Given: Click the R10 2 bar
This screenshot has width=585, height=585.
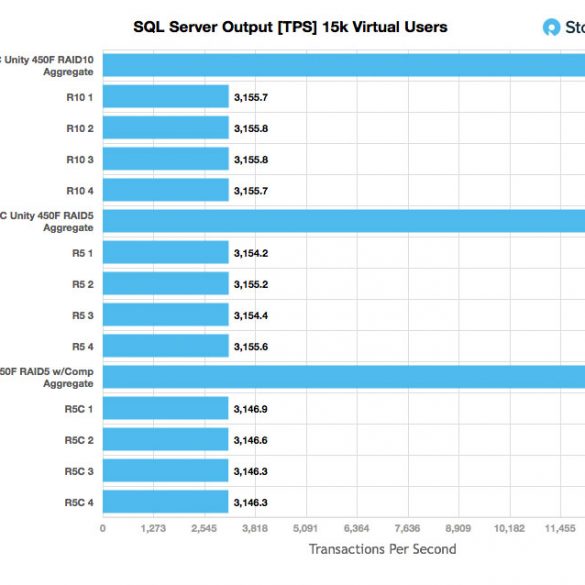Looking at the screenshot, I should click(x=166, y=128).
